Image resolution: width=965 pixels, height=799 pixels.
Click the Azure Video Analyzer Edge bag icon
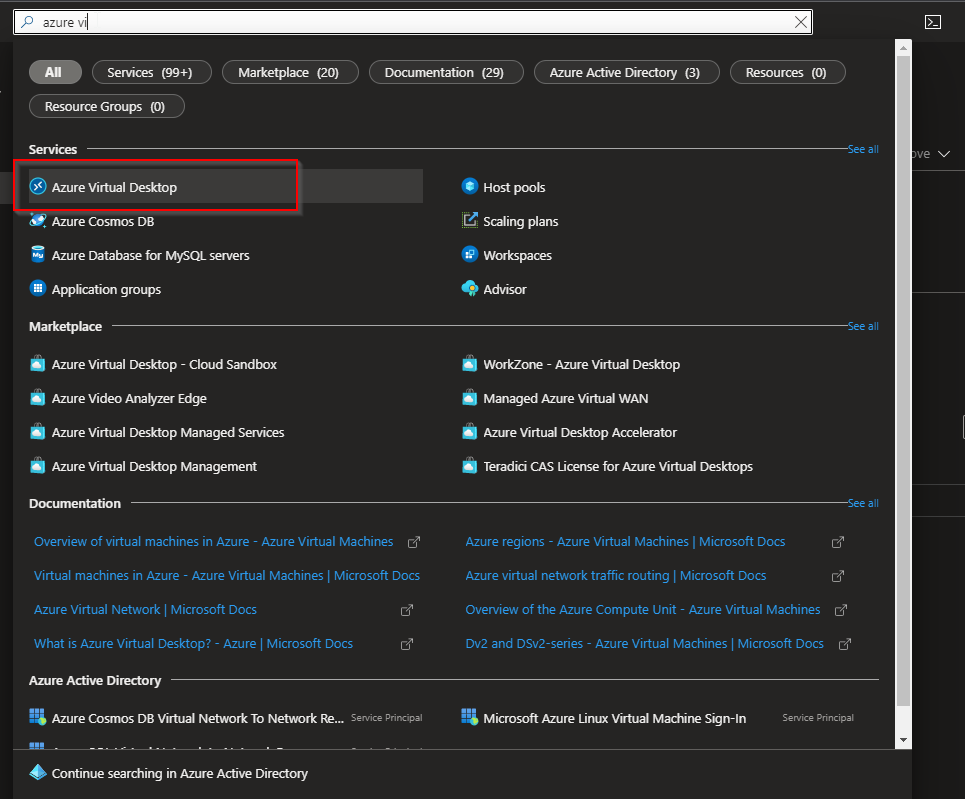click(x=38, y=398)
